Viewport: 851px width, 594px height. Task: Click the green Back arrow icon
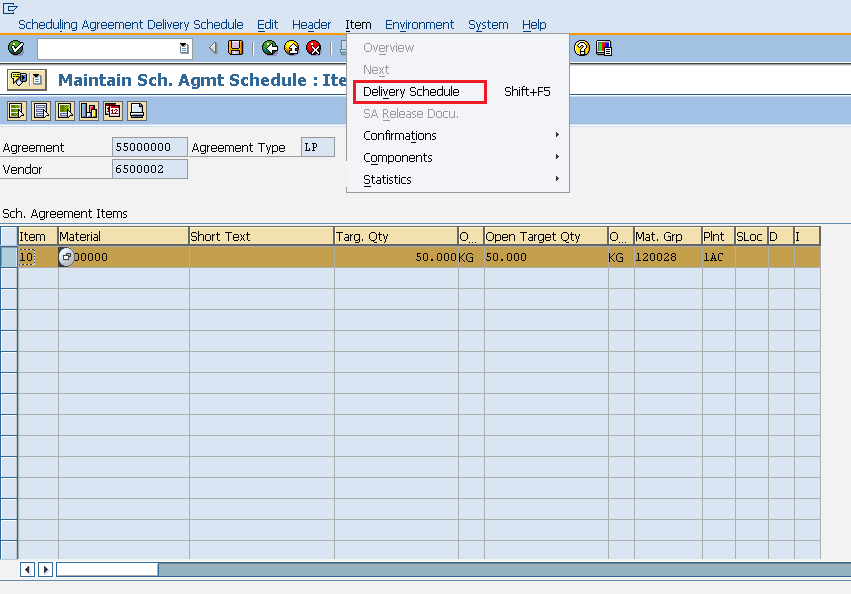269,48
